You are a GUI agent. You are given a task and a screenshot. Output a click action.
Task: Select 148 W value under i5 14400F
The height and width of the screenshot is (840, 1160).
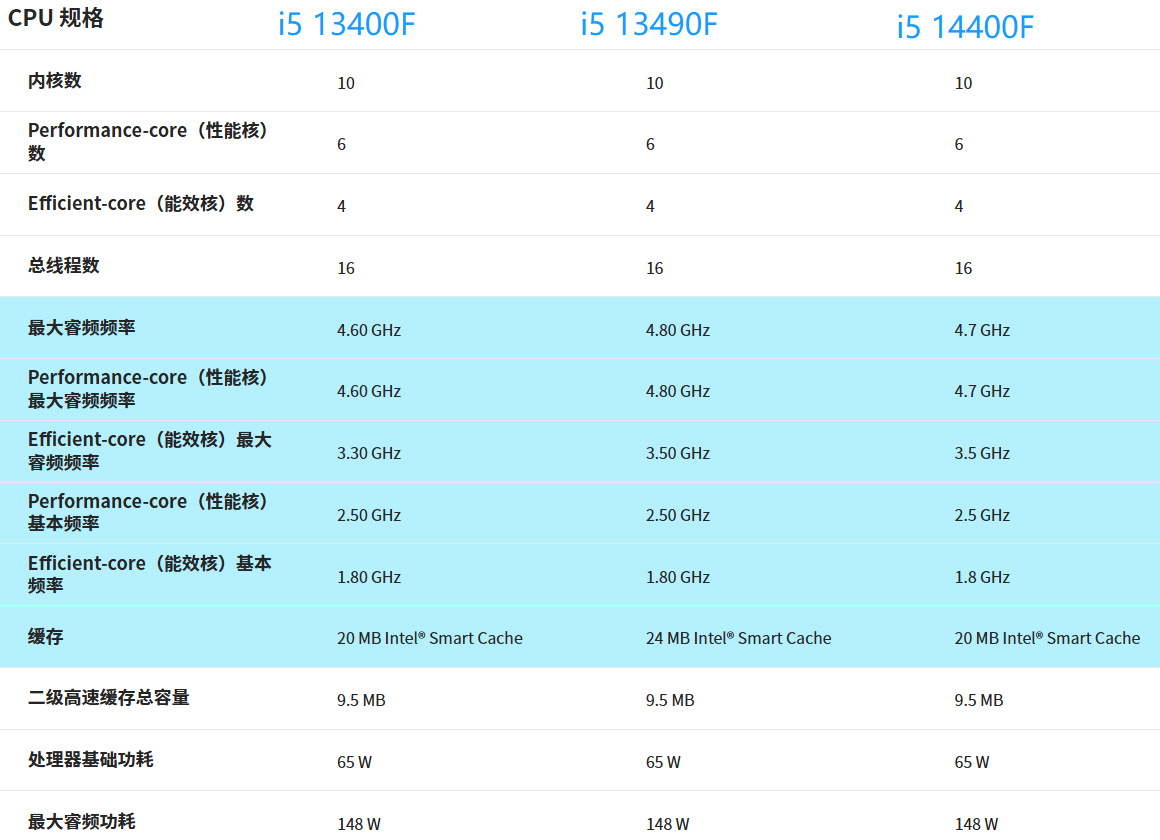[x=976, y=824]
